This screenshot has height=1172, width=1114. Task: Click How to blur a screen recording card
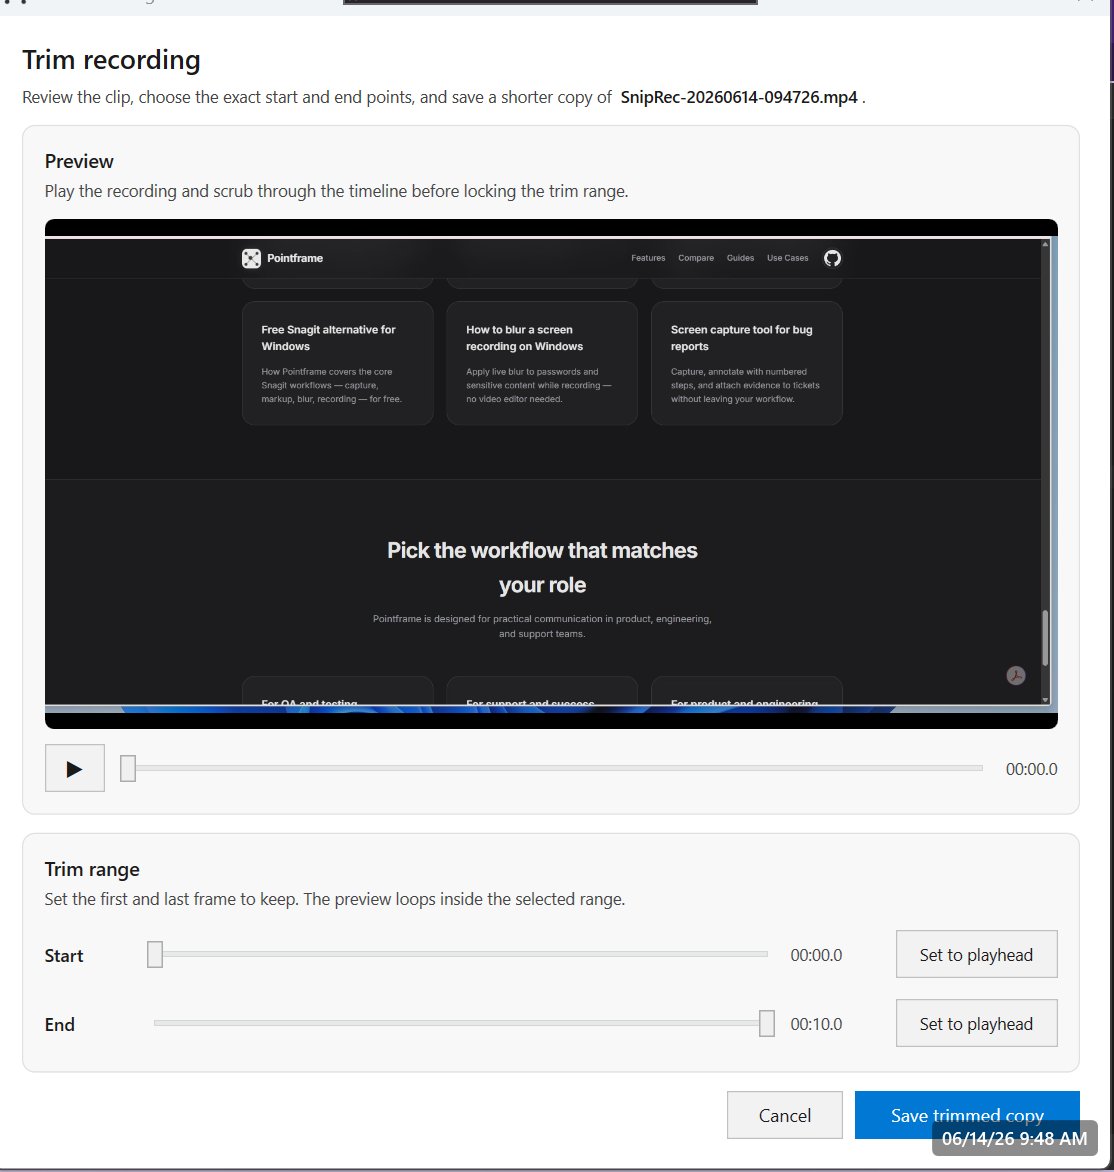(542, 363)
